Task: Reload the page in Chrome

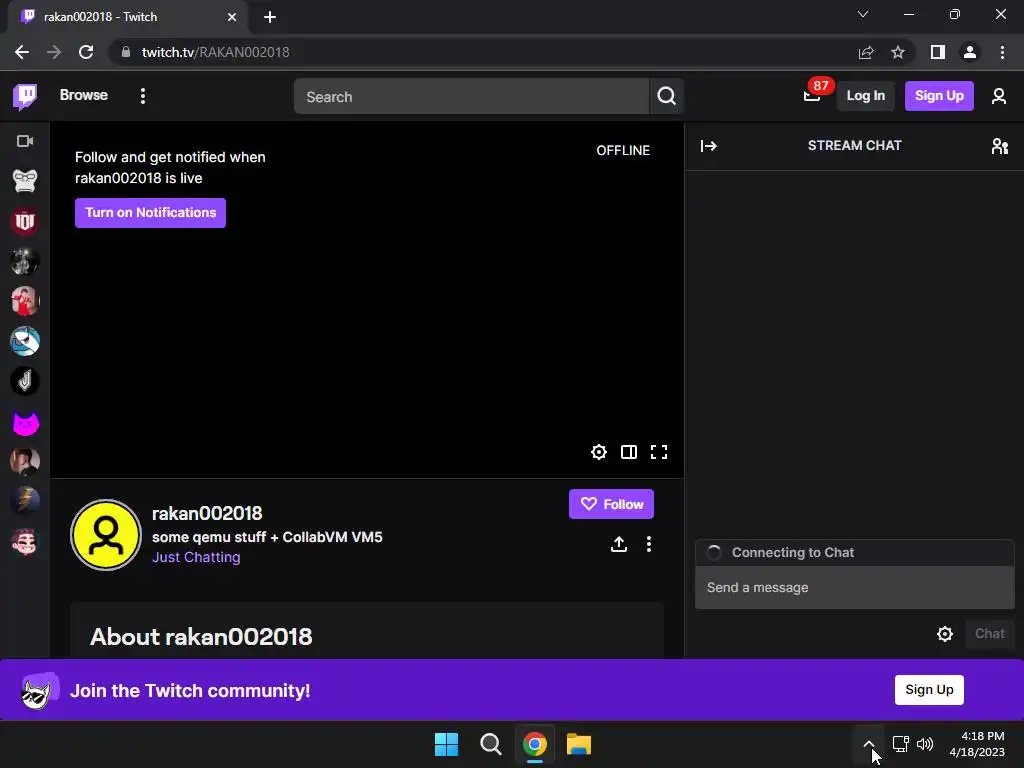Action: [x=86, y=52]
